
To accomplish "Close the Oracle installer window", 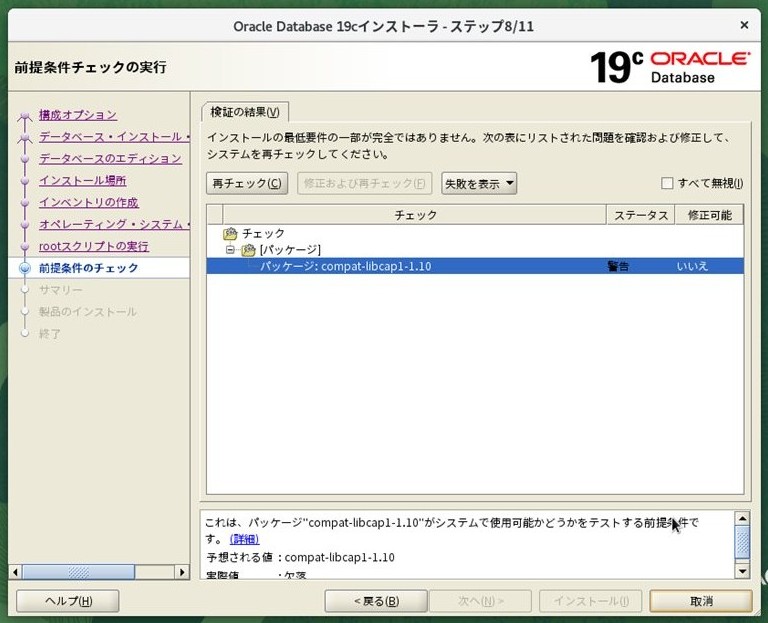I will tap(744, 25).
